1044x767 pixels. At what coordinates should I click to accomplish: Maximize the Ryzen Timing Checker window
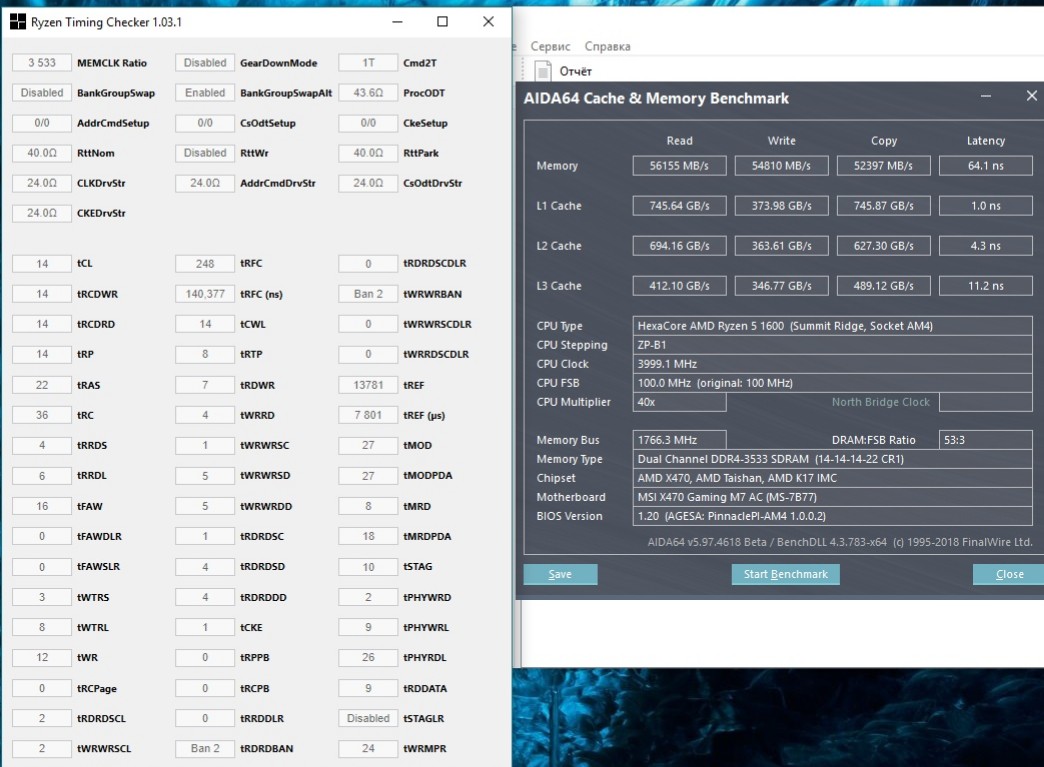tap(442, 22)
